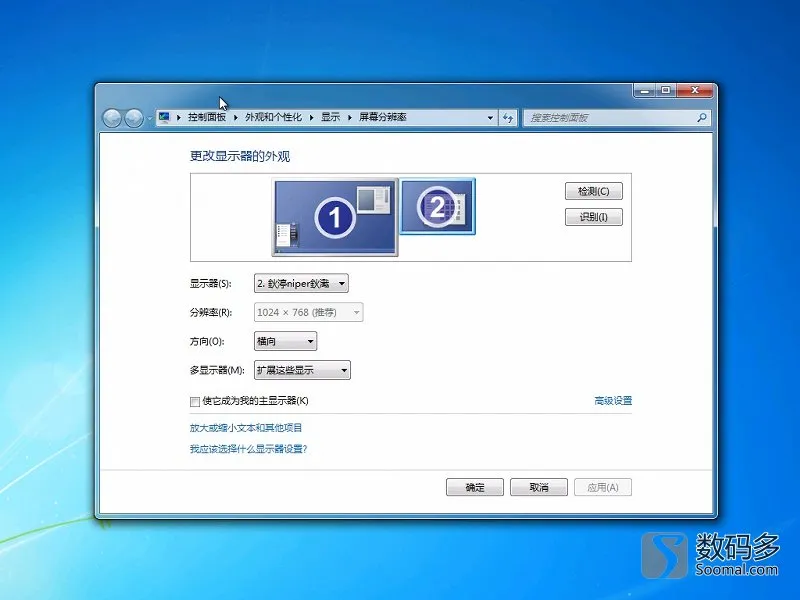Click 屏幕分辨率 breadcrumb

pos(383,117)
